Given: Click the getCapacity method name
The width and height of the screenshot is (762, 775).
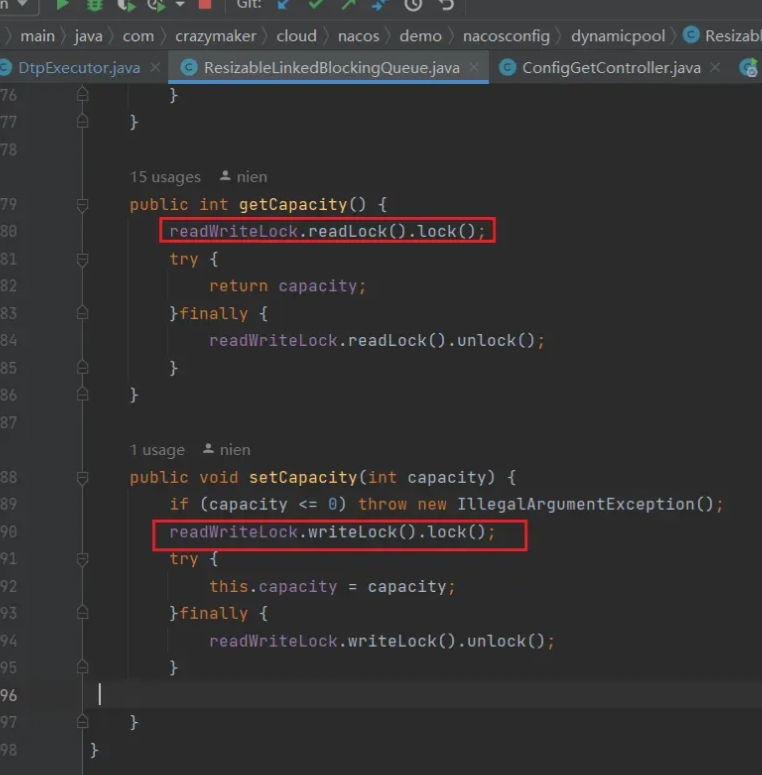Looking at the screenshot, I should [x=294, y=204].
